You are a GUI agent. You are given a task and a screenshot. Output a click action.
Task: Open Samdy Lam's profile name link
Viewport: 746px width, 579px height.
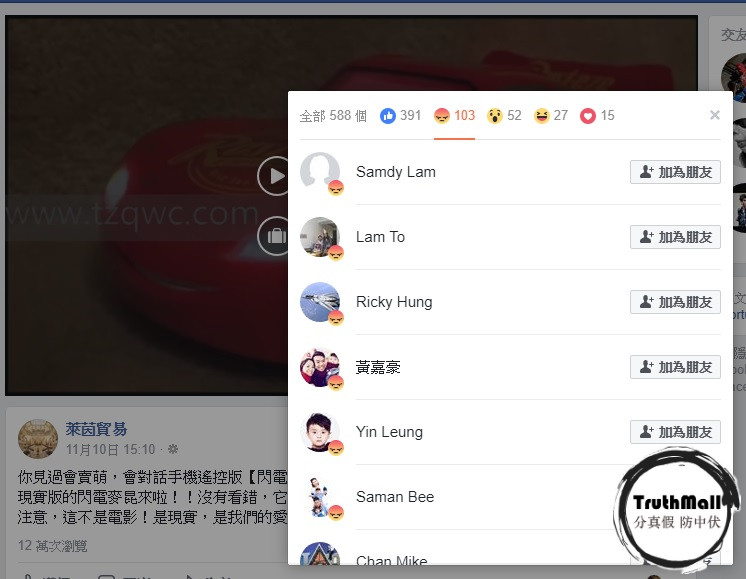click(x=395, y=172)
